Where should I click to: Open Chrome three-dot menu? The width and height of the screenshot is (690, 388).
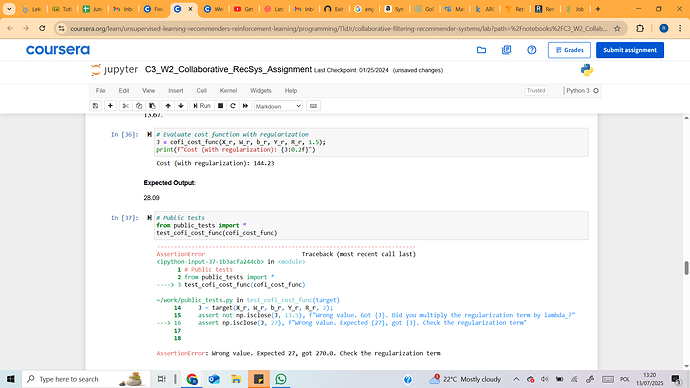pyautogui.click(x=680, y=29)
